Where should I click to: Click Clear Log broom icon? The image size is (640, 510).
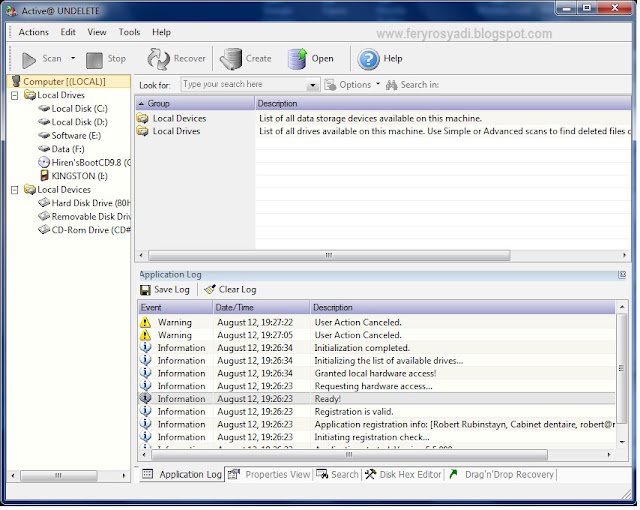(x=210, y=290)
